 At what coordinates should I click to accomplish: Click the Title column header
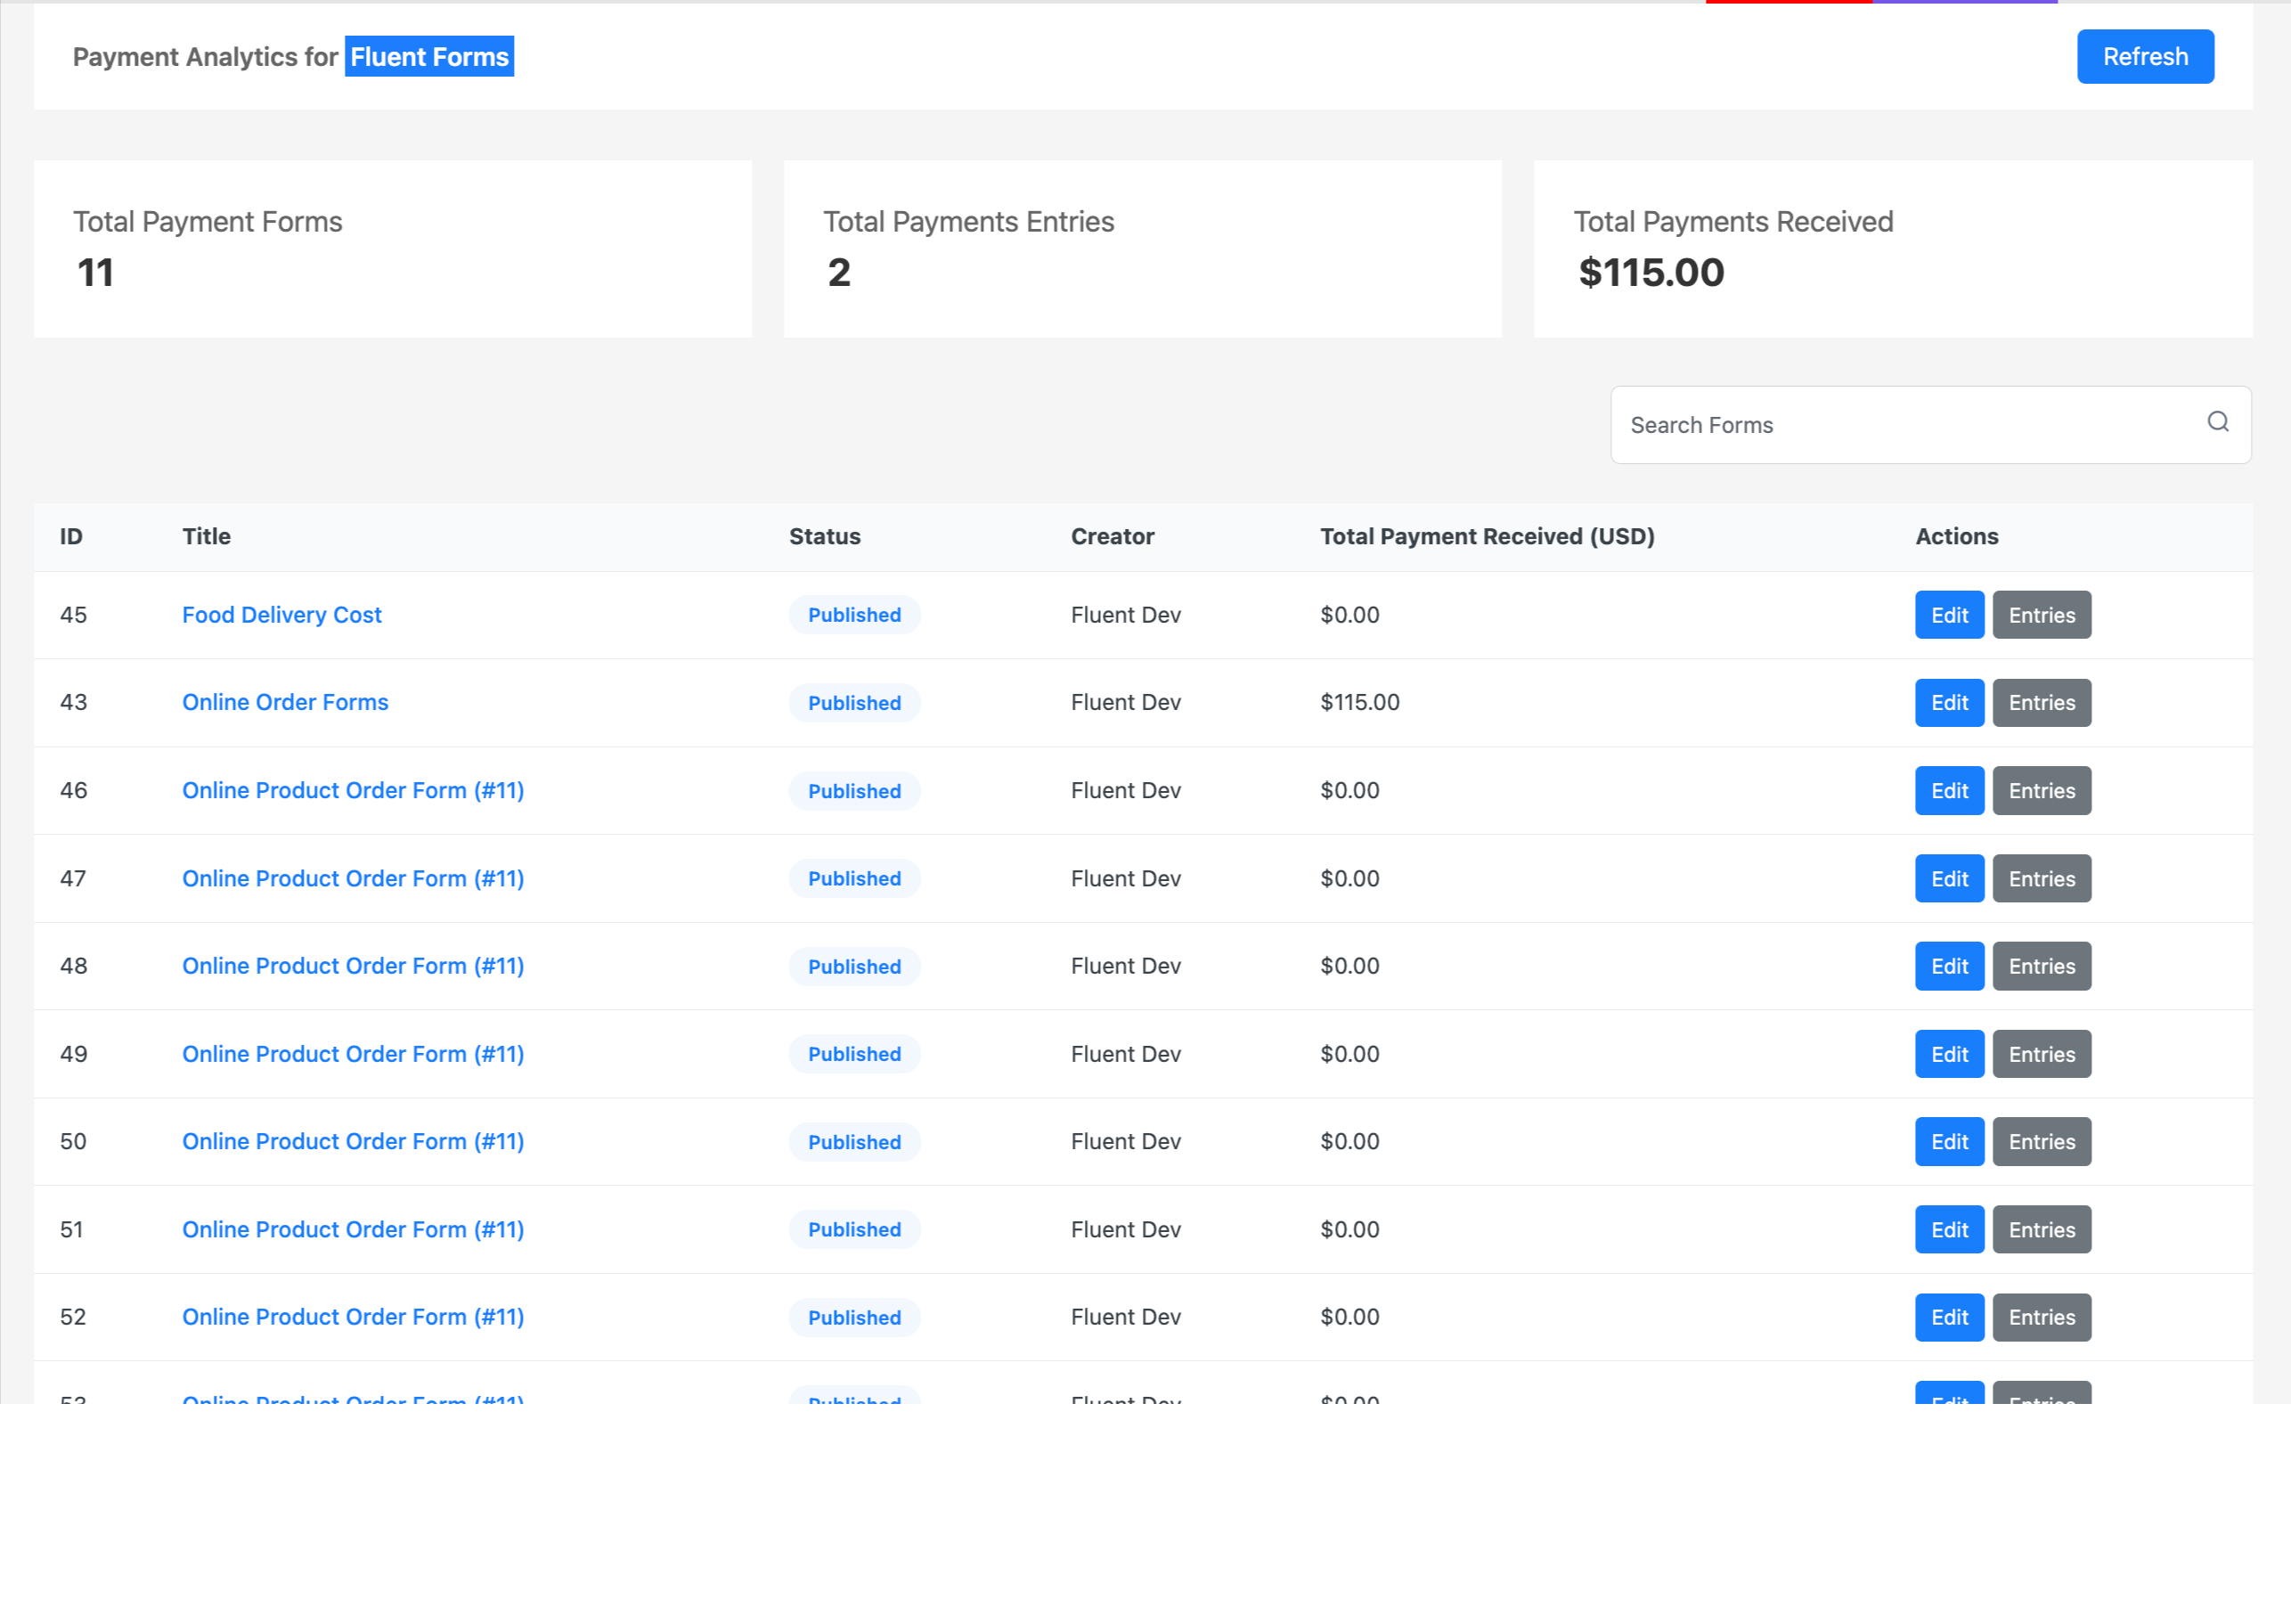click(x=206, y=536)
